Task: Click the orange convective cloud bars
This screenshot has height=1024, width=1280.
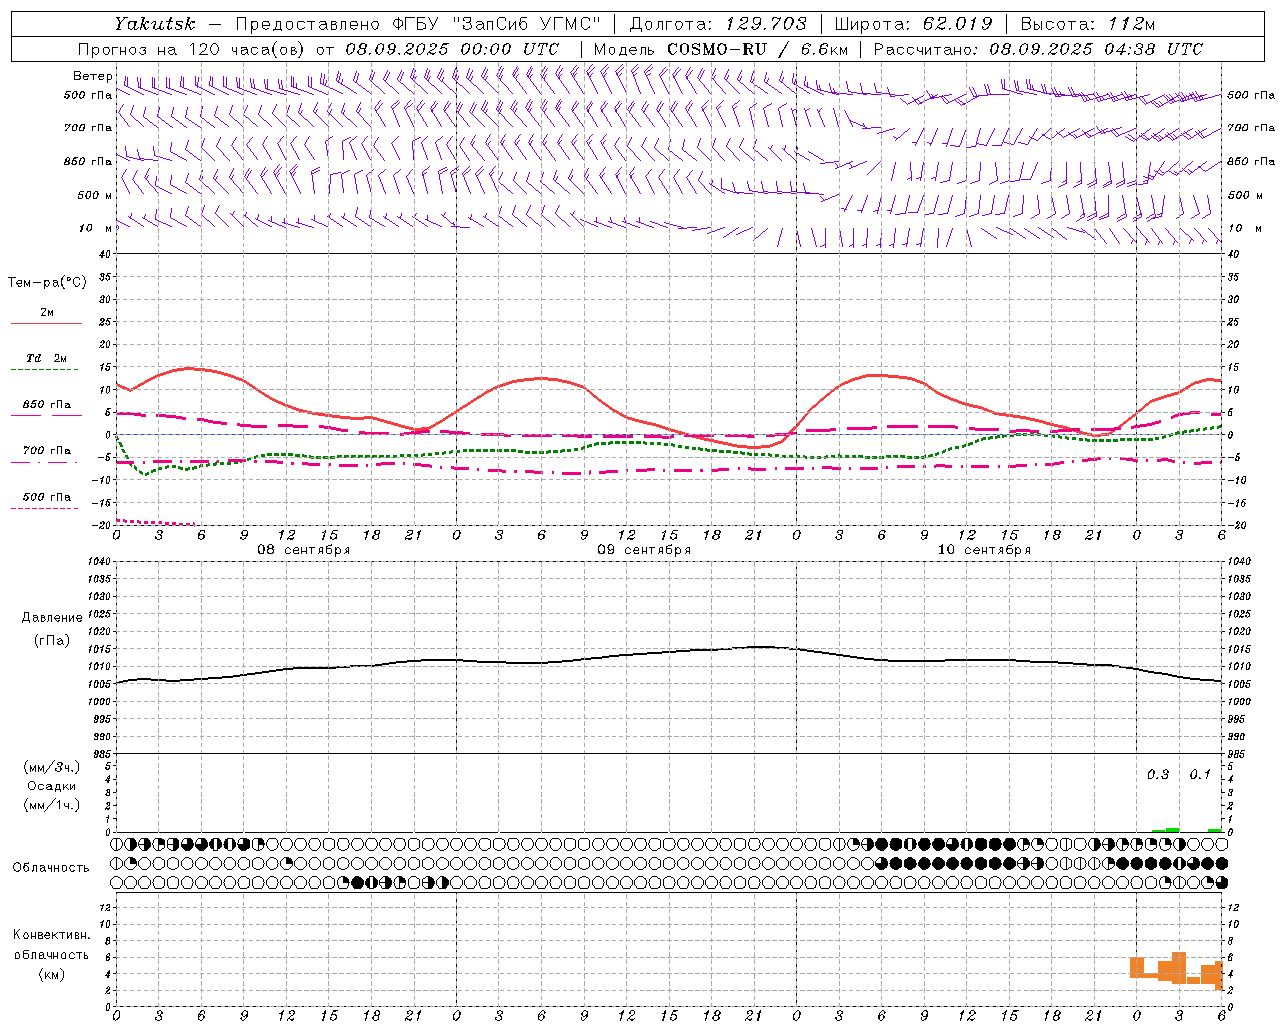Action: coord(1177,970)
